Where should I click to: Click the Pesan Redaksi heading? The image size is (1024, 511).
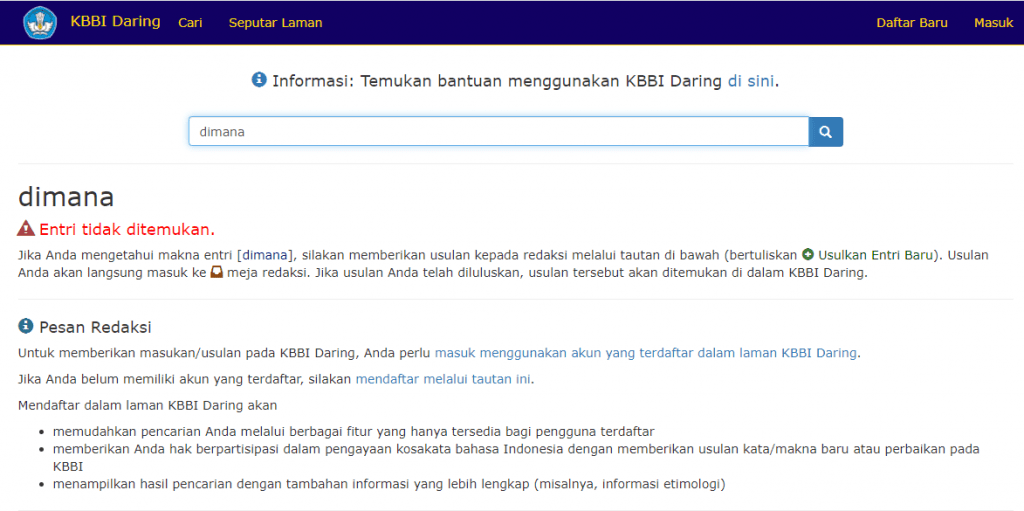point(95,326)
